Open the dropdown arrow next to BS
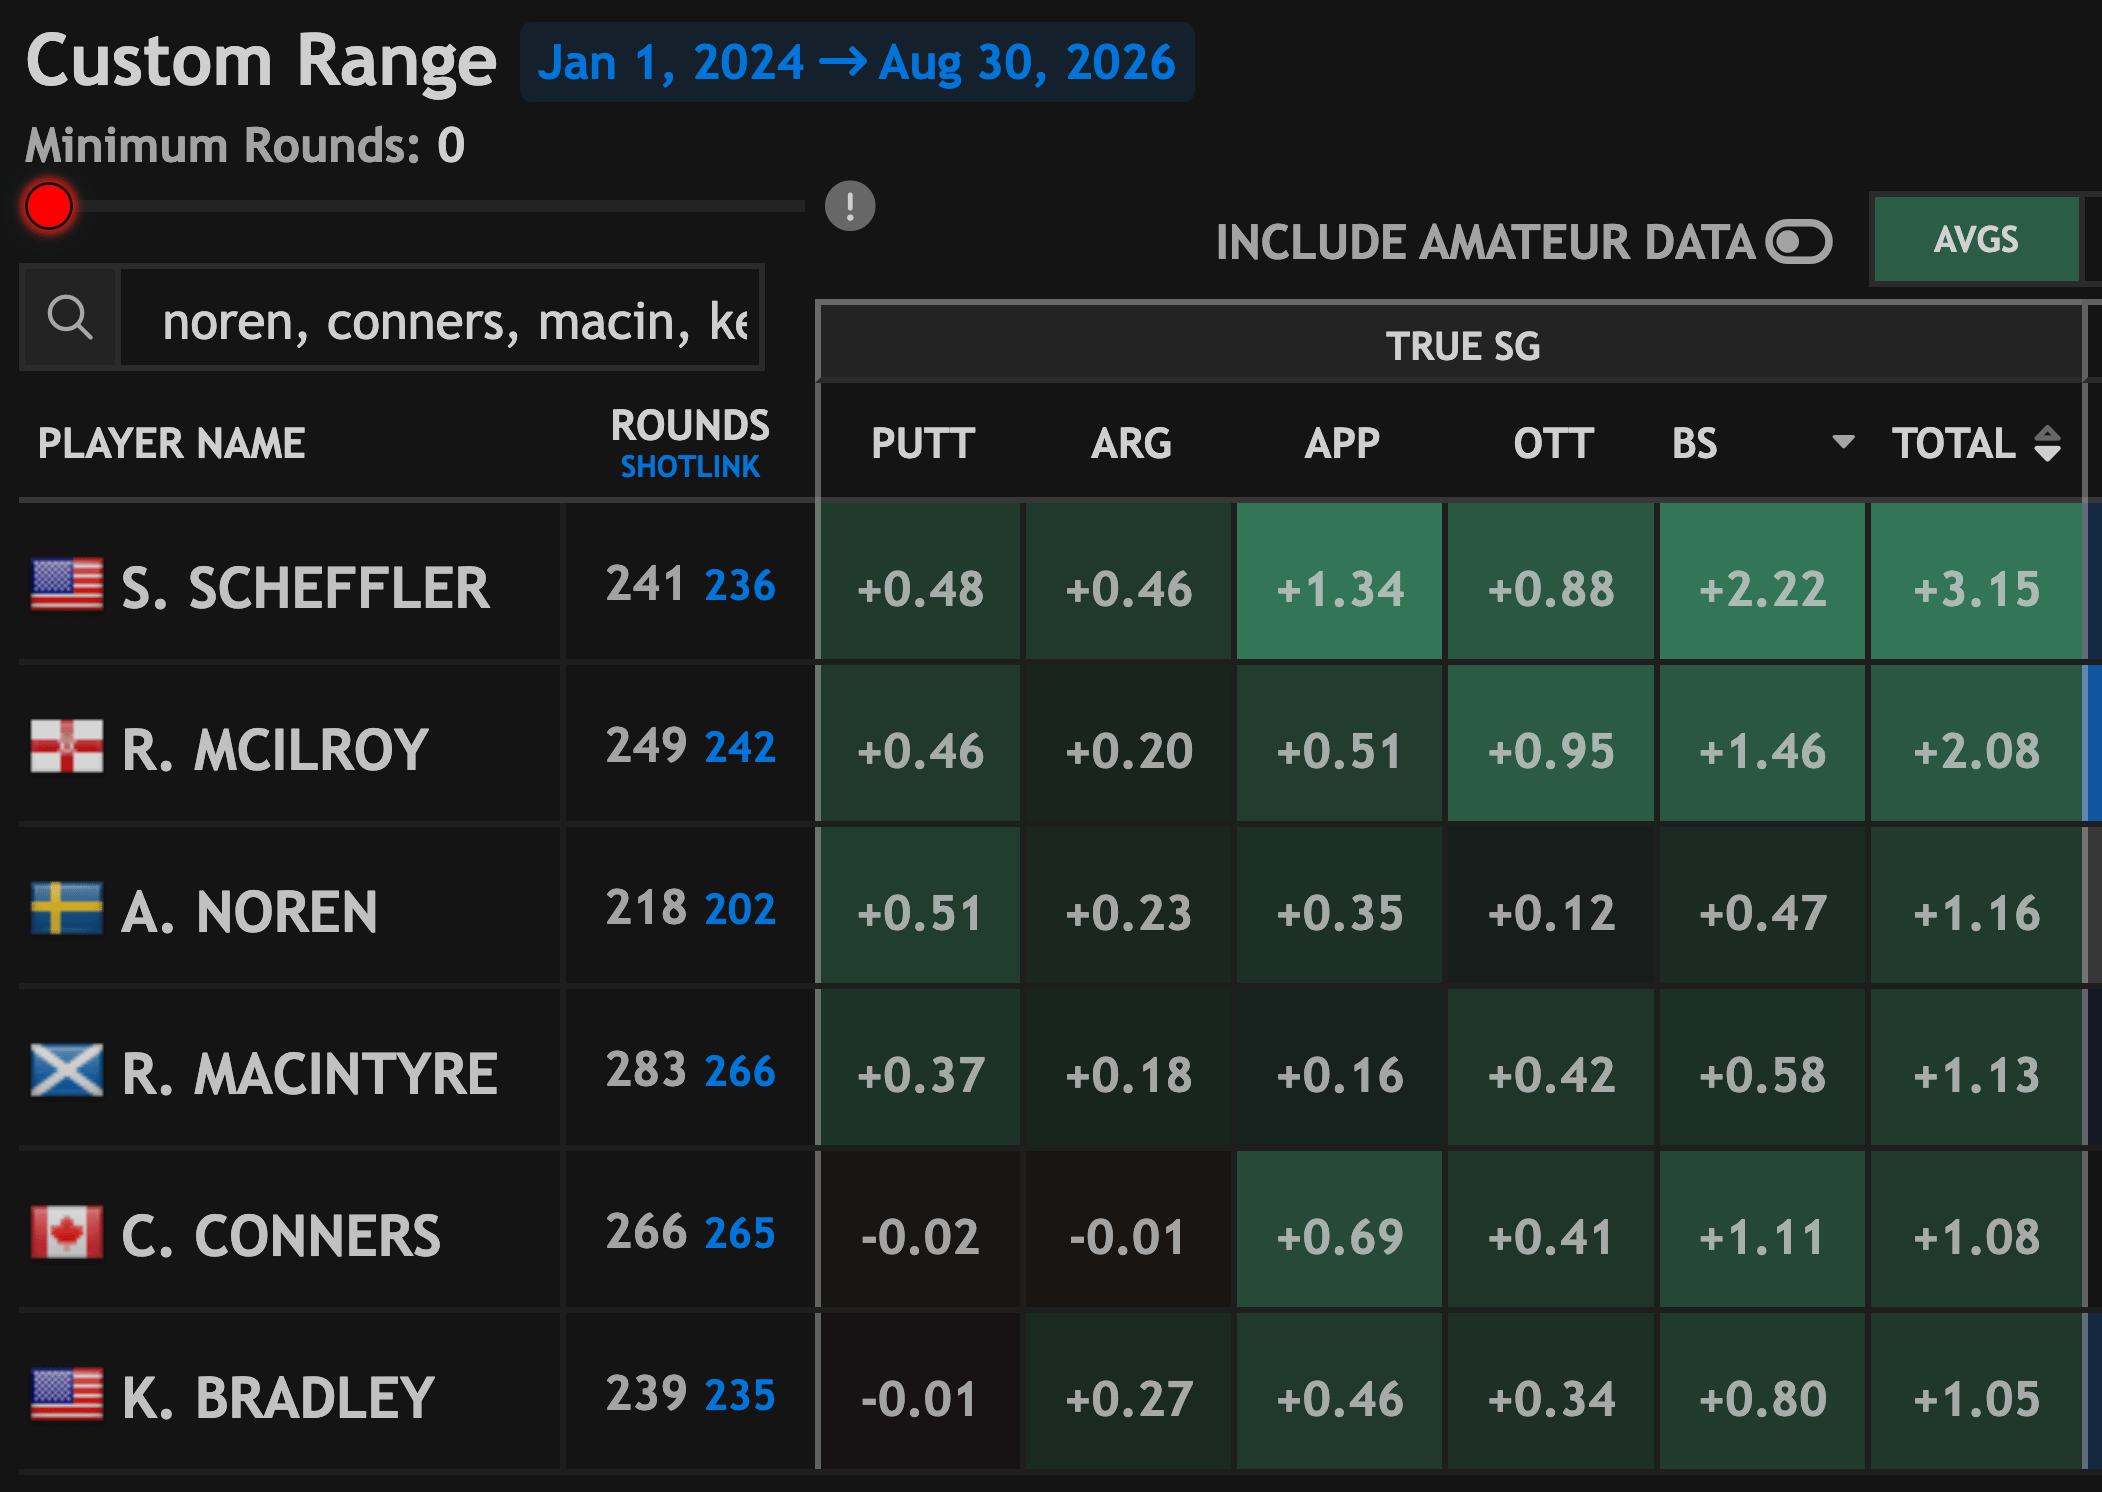Screen dimensions: 2102x1492 (x=1843, y=441)
